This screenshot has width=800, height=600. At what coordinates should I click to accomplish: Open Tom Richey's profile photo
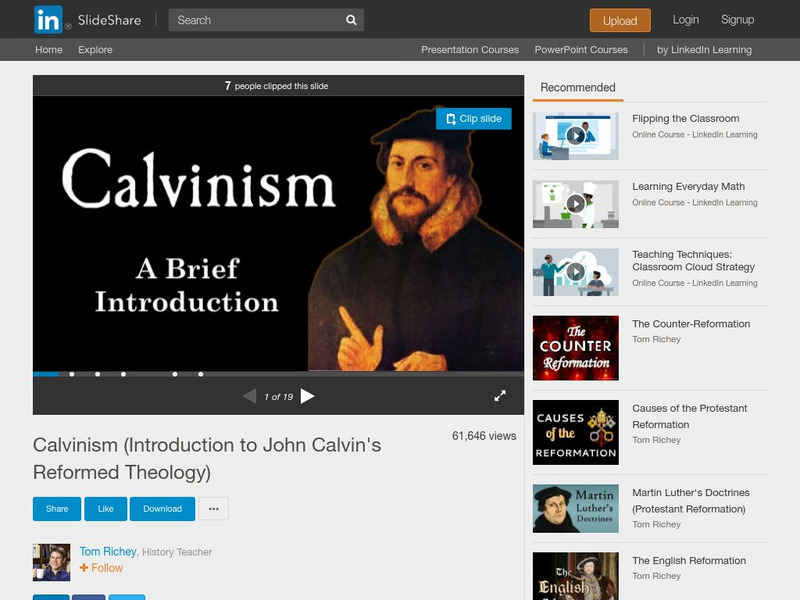(52, 562)
